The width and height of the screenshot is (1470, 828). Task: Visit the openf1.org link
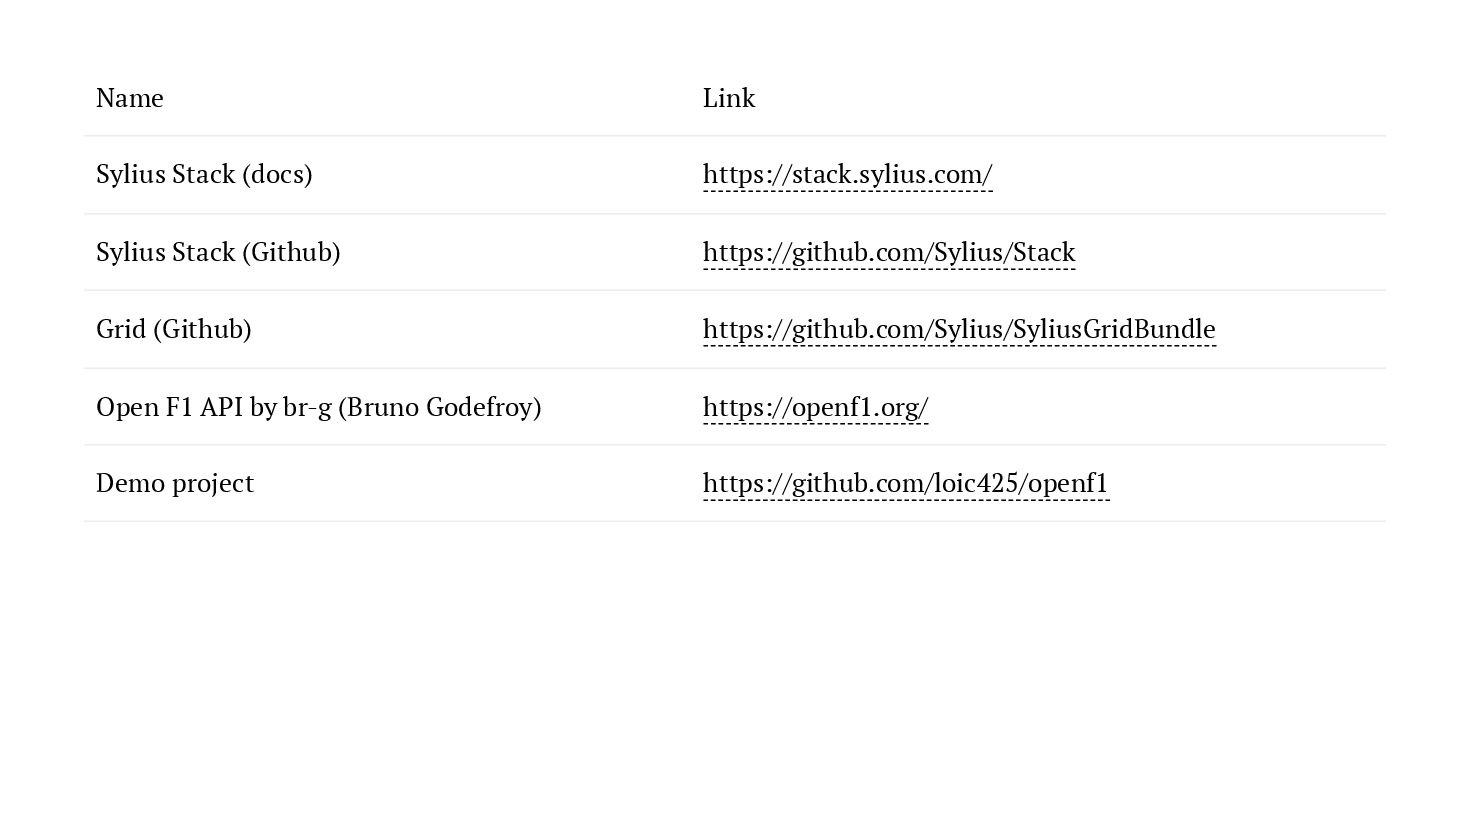pyautogui.click(x=815, y=407)
